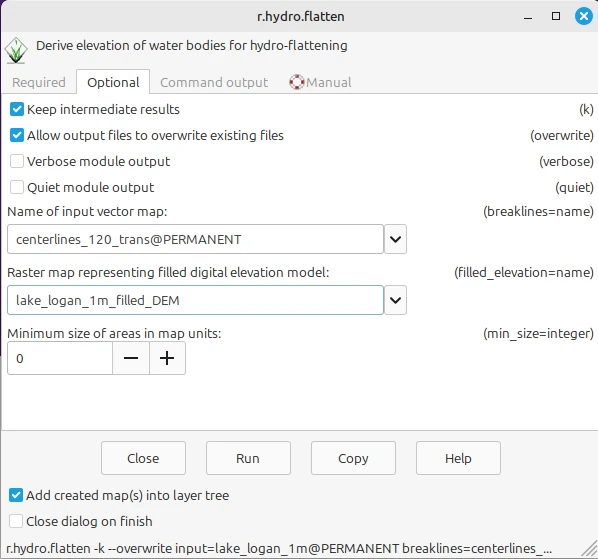This screenshot has width=598, height=559.
Task: Open the Command output tab
Action: (214, 82)
